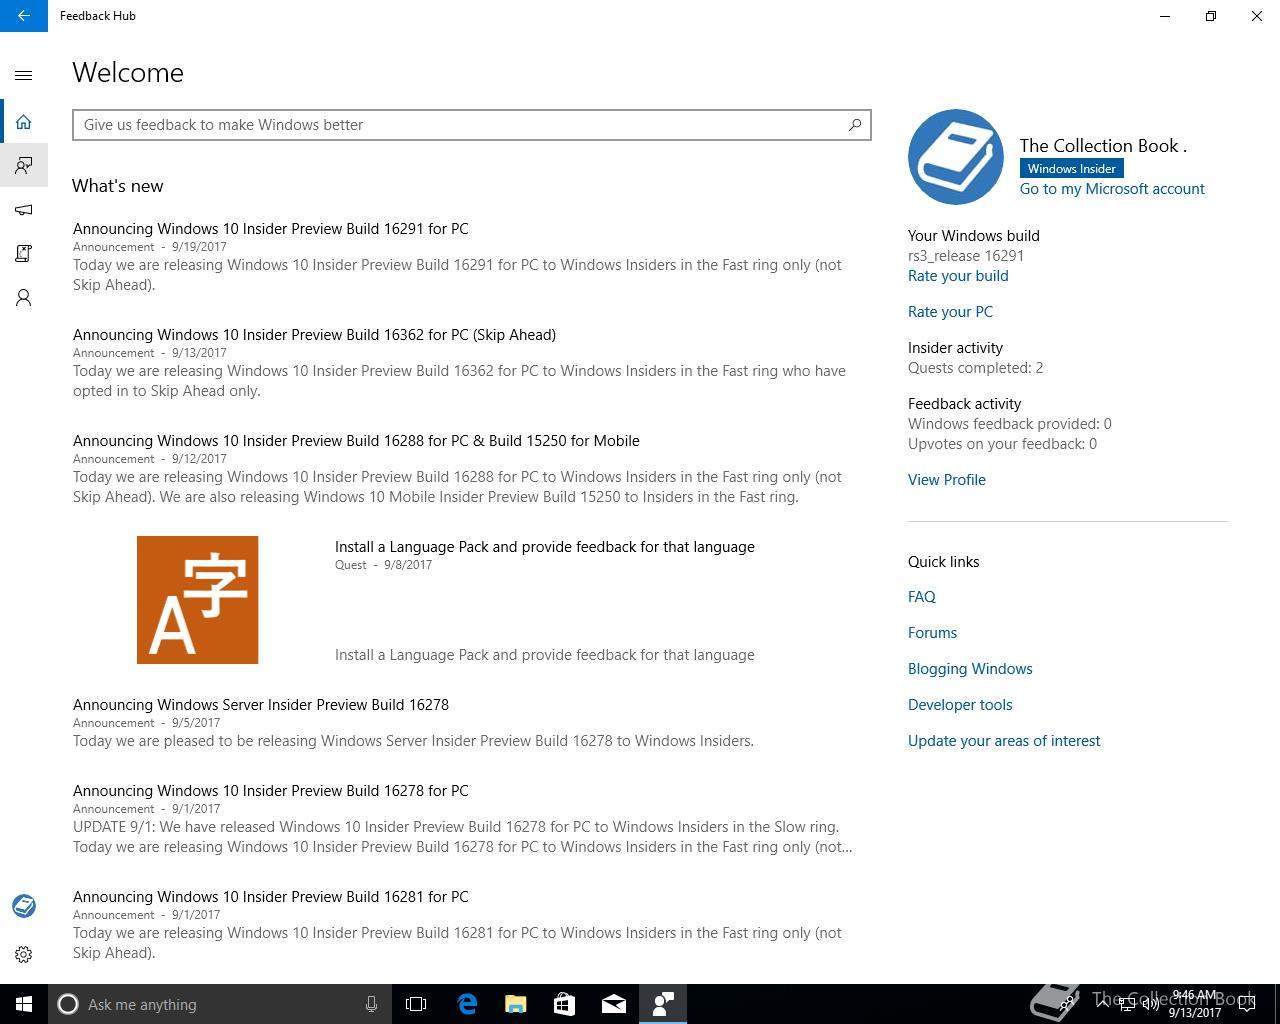Click the taskbar clock showing 9/13/2017
Image resolution: width=1280 pixels, height=1024 pixels.
click(x=1195, y=1004)
